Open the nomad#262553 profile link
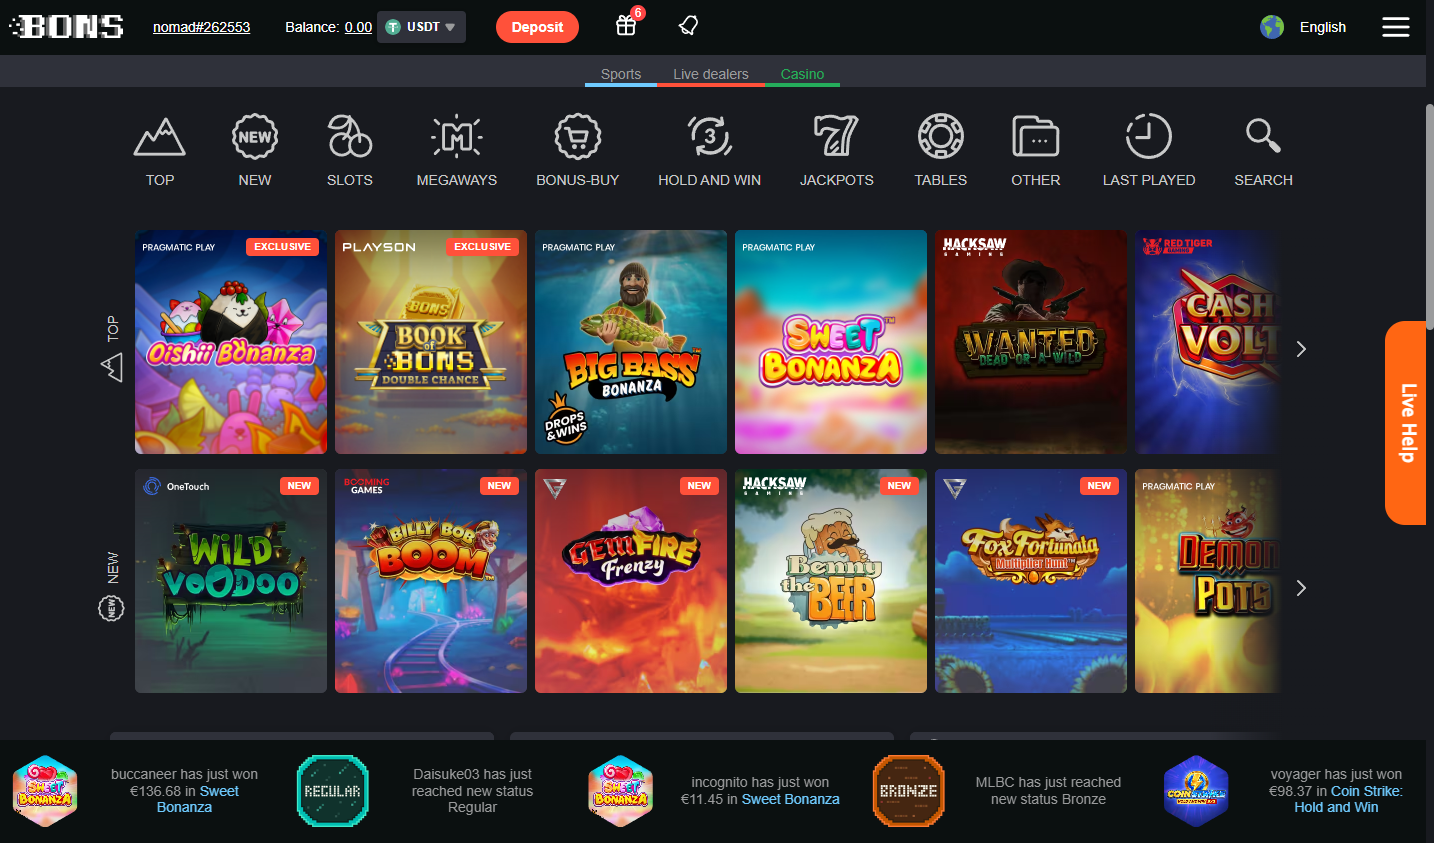The image size is (1434, 843). (202, 27)
